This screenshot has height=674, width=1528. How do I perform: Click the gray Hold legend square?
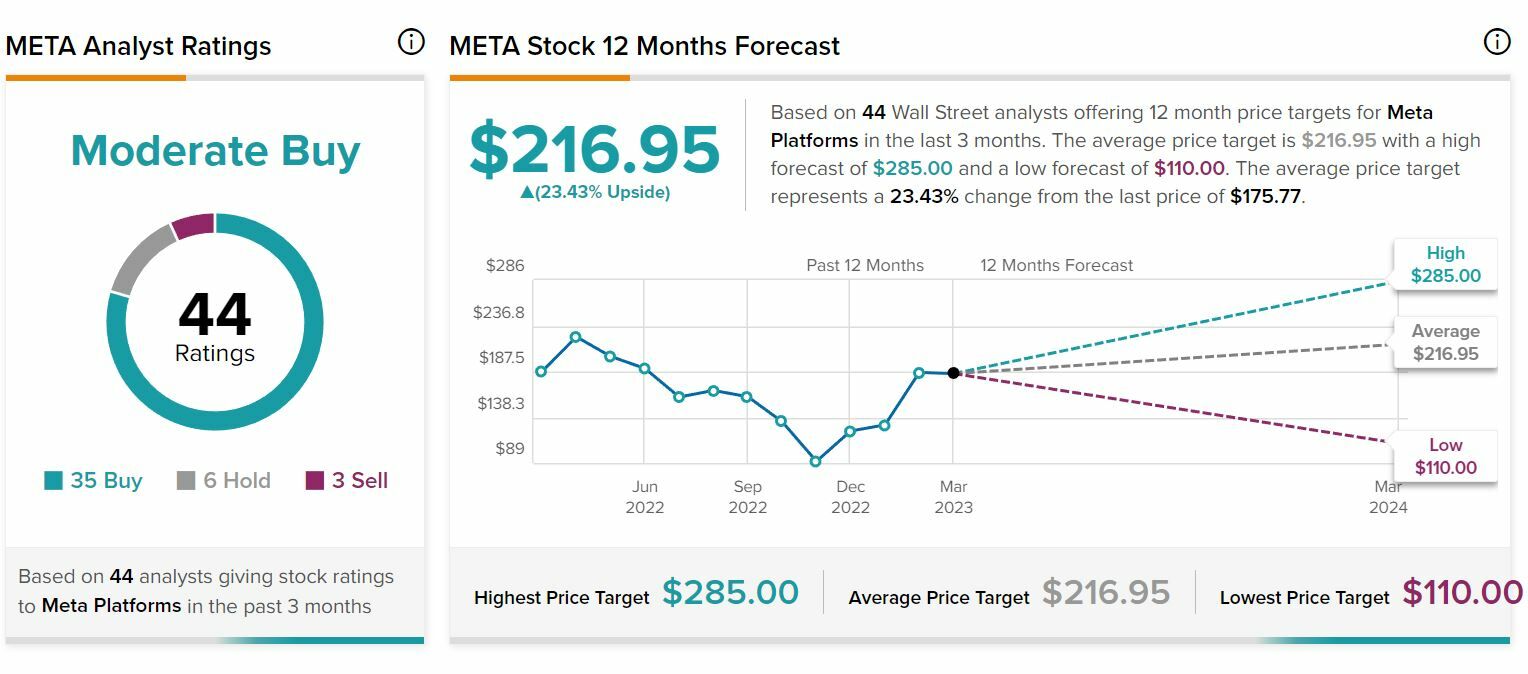pyautogui.click(x=186, y=481)
